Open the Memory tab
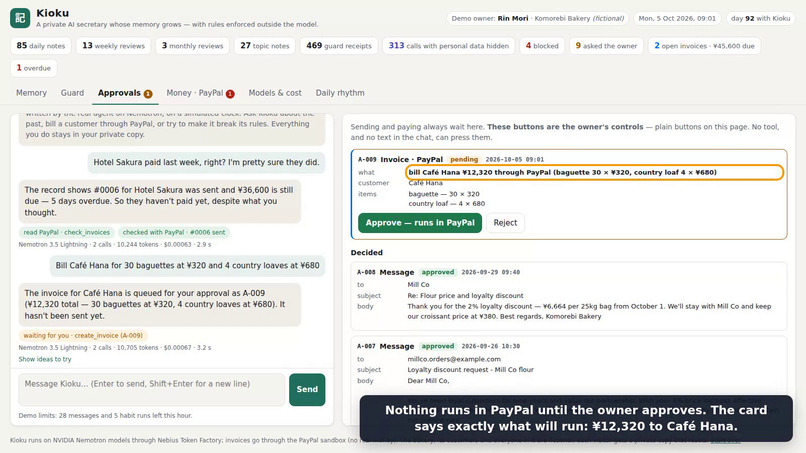Screen dimensions: 806x453 31,93
